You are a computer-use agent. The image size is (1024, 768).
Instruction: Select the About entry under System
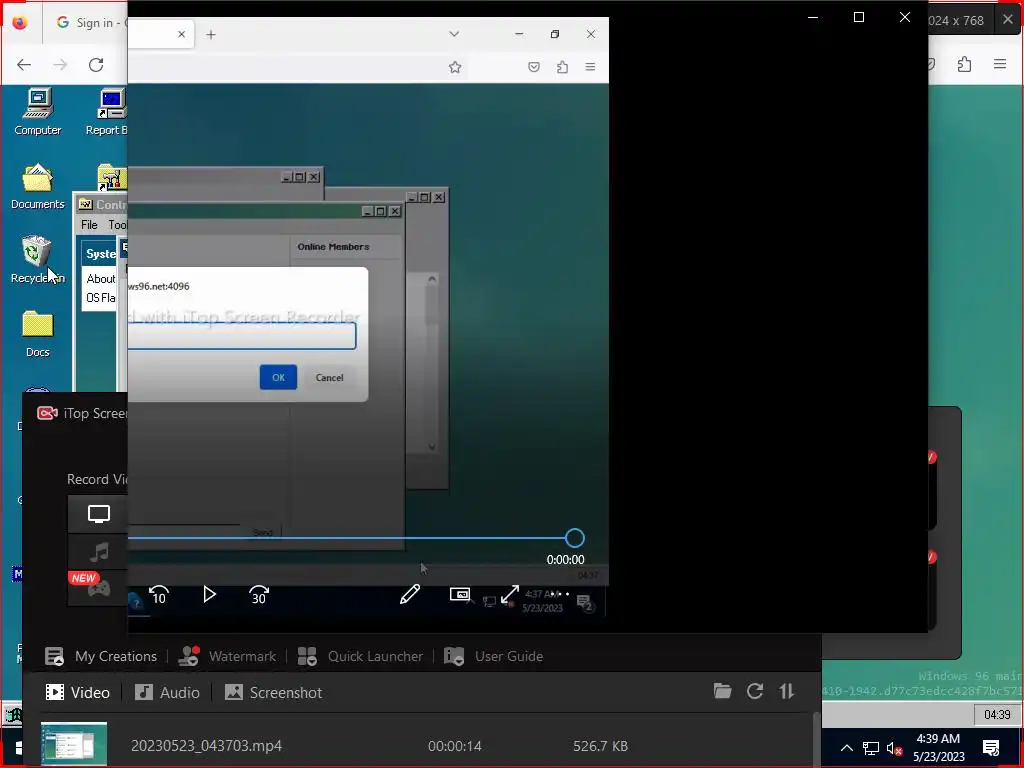pyautogui.click(x=101, y=279)
